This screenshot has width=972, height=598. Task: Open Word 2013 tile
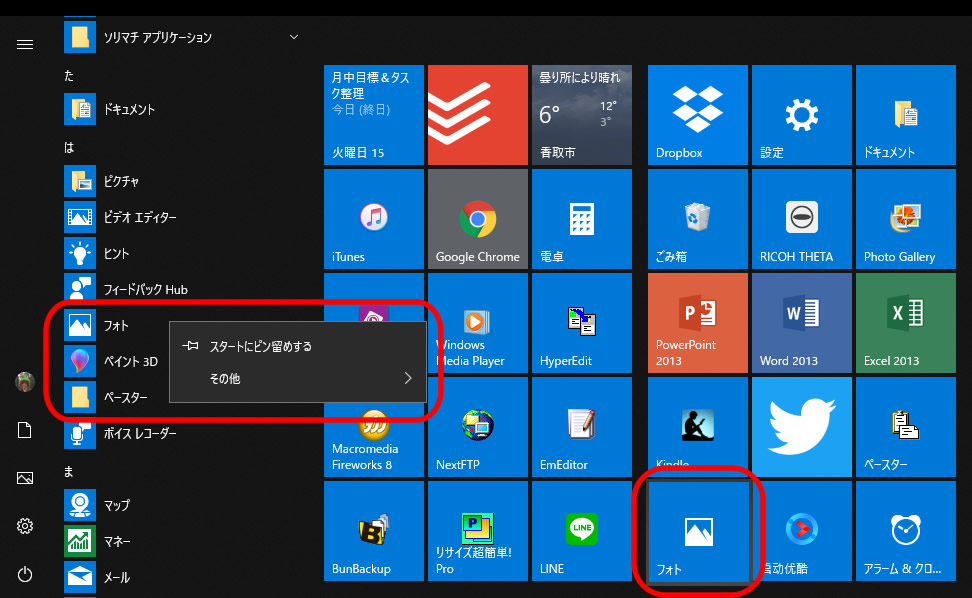point(801,323)
